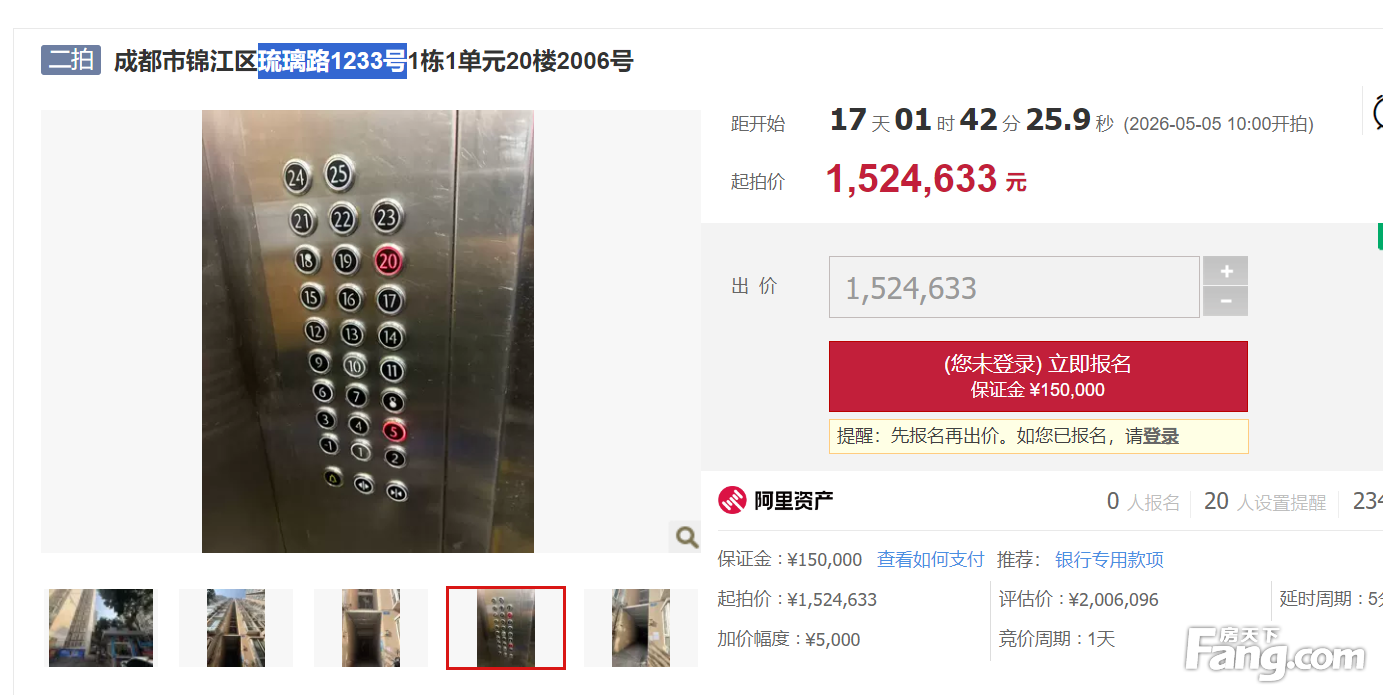Select the entrance doorway thumbnail

pyautogui.click(x=371, y=628)
